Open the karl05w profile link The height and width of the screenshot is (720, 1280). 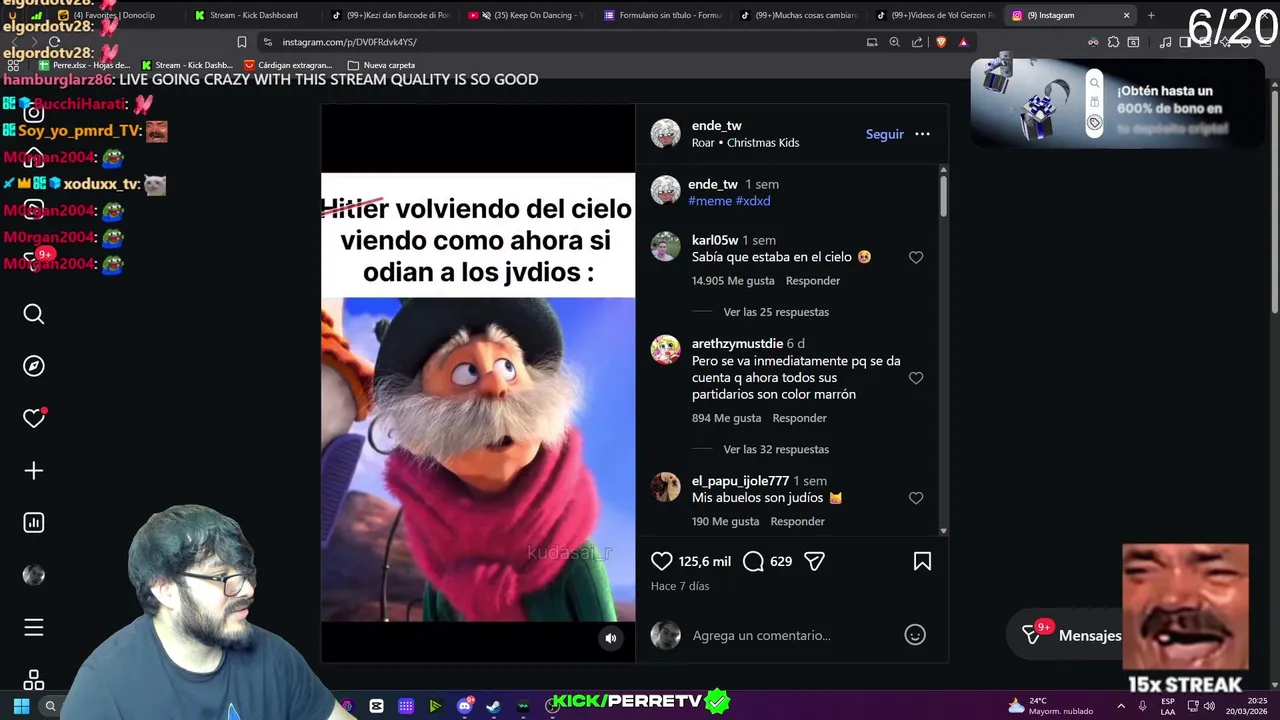point(715,240)
